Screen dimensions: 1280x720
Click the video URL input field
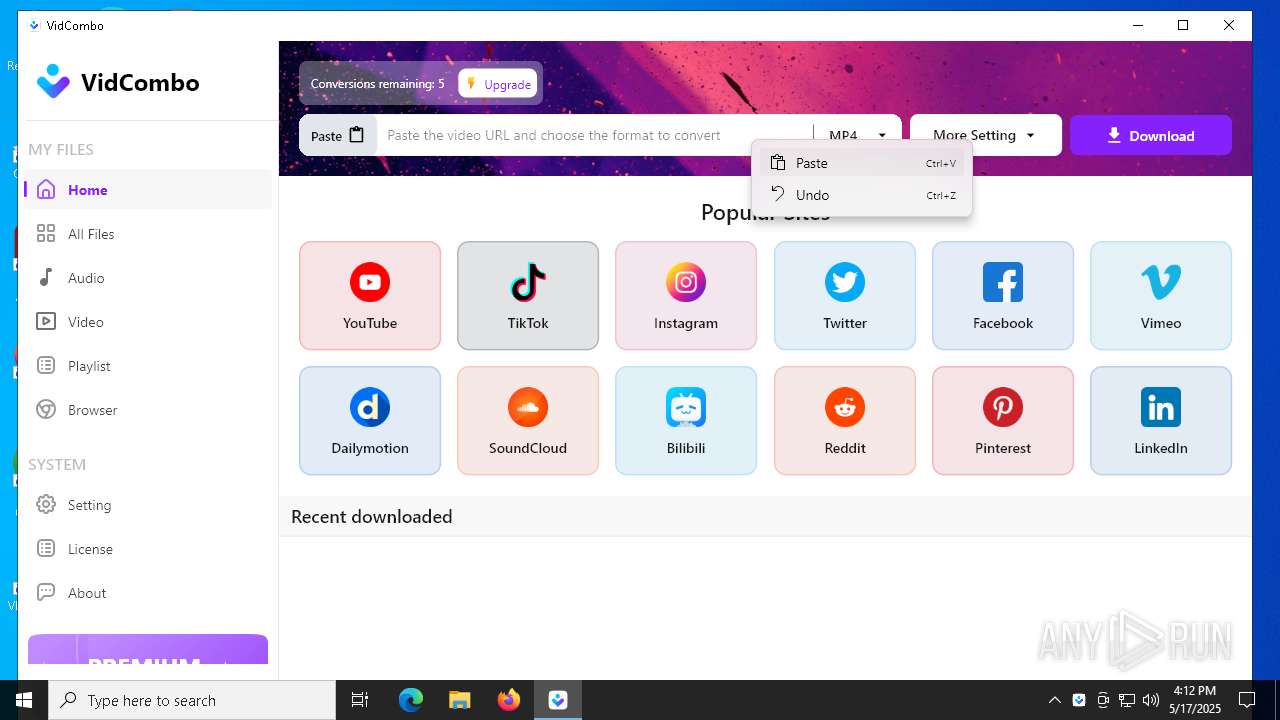coord(594,135)
